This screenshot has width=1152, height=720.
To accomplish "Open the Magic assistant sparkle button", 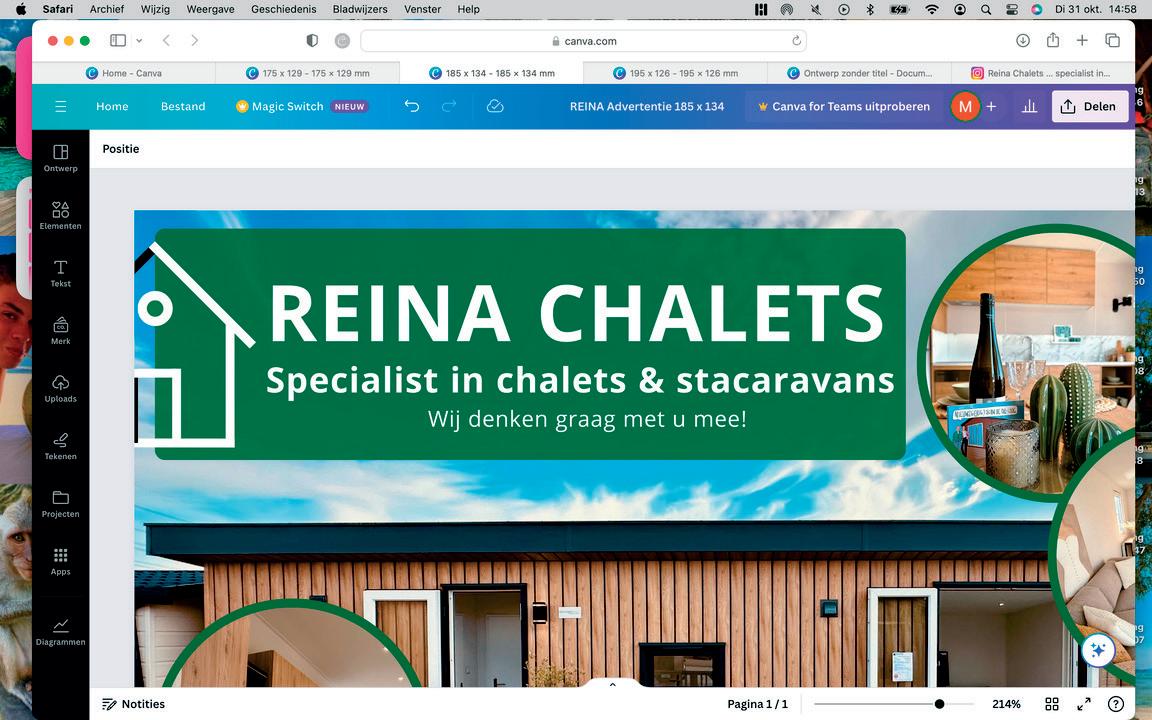I will (x=1098, y=650).
